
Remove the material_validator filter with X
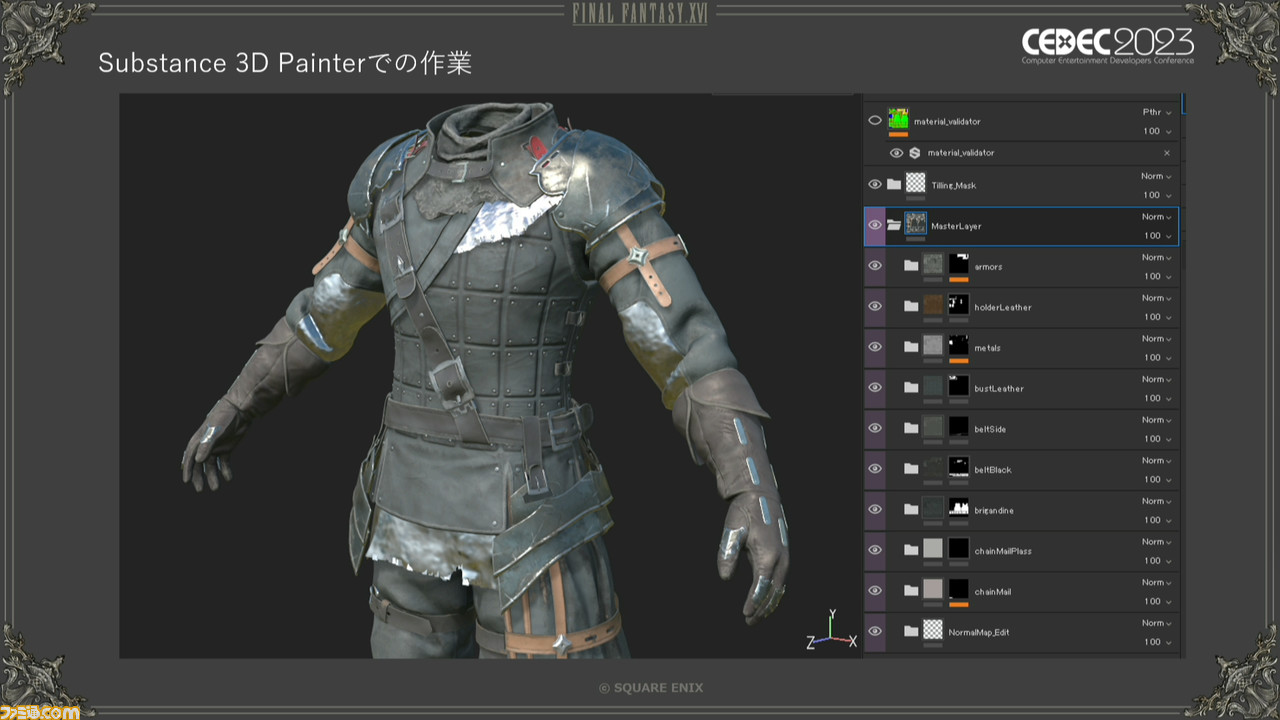(1166, 153)
